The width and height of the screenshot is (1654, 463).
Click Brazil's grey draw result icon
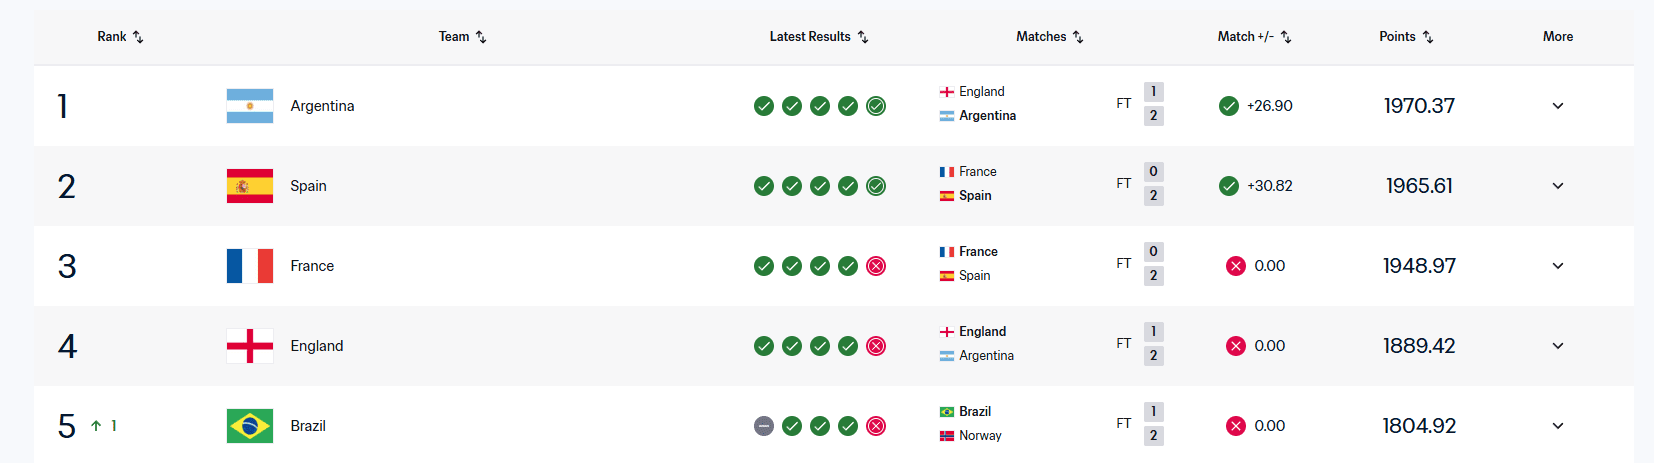pos(764,426)
